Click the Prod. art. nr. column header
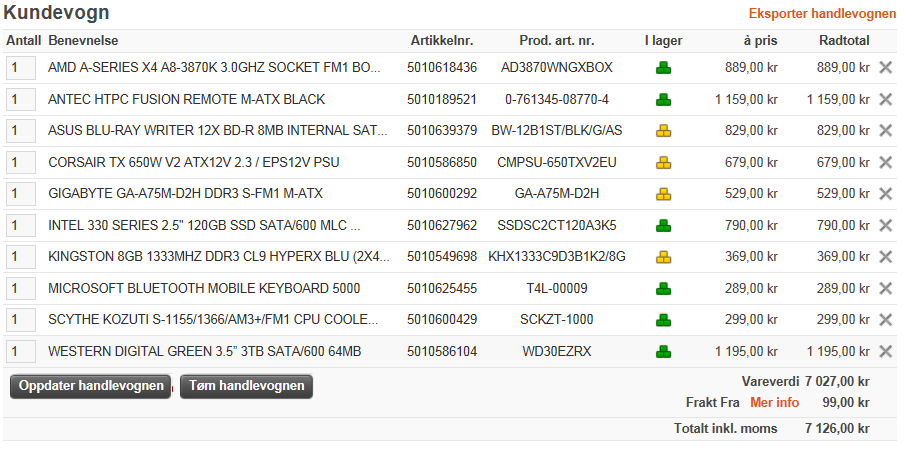The height and width of the screenshot is (460, 908). (x=556, y=41)
